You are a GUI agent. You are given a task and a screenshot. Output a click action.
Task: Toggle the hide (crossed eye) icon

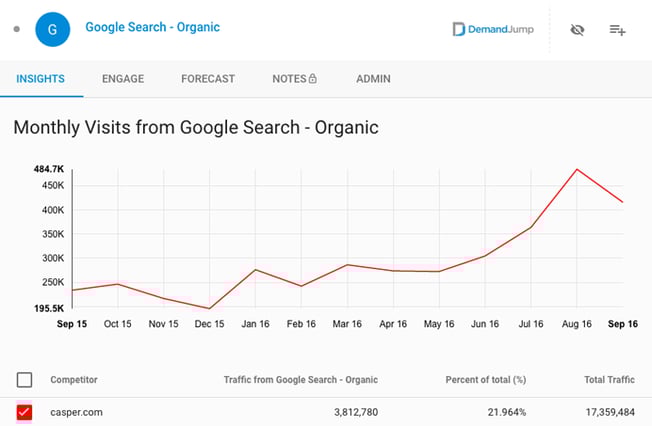pyautogui.click(x=577, y=30)
